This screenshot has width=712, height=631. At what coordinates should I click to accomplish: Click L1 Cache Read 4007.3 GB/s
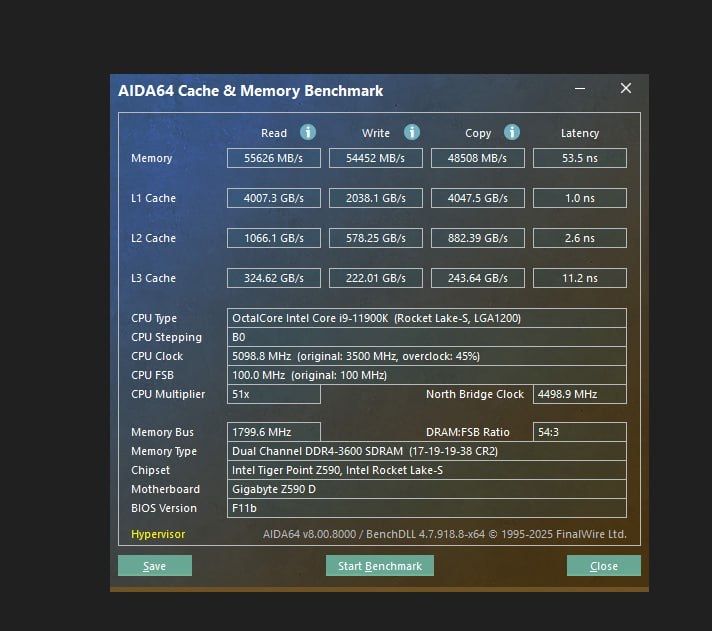pos(274,198)
